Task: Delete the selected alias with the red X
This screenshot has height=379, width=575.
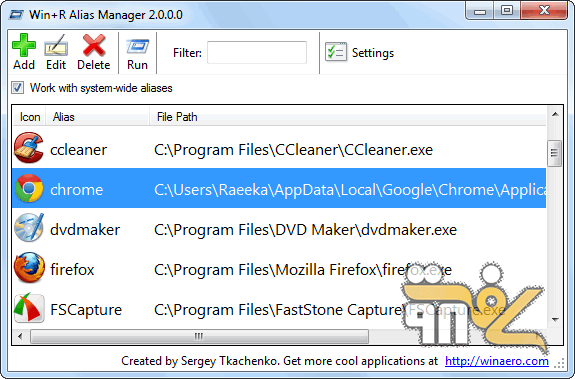Action: pyautogui.click(x=94, y=52)
